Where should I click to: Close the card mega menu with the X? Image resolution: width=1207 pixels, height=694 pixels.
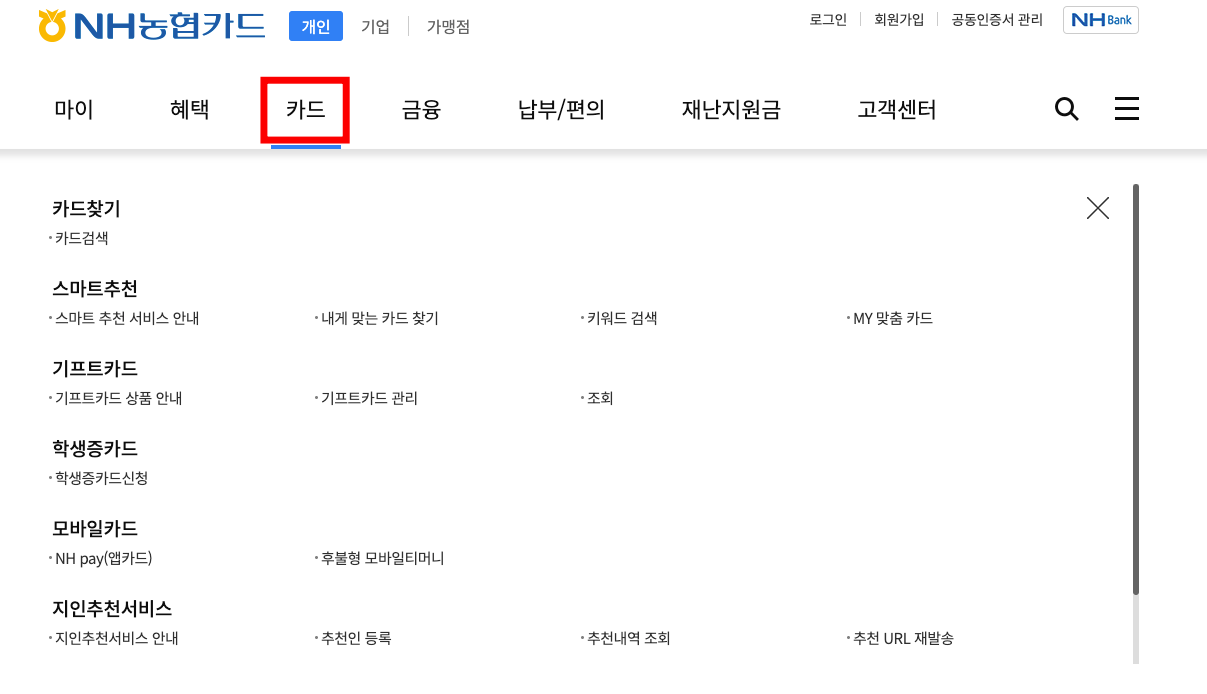pyautogui.click(x=1097, y=208)
